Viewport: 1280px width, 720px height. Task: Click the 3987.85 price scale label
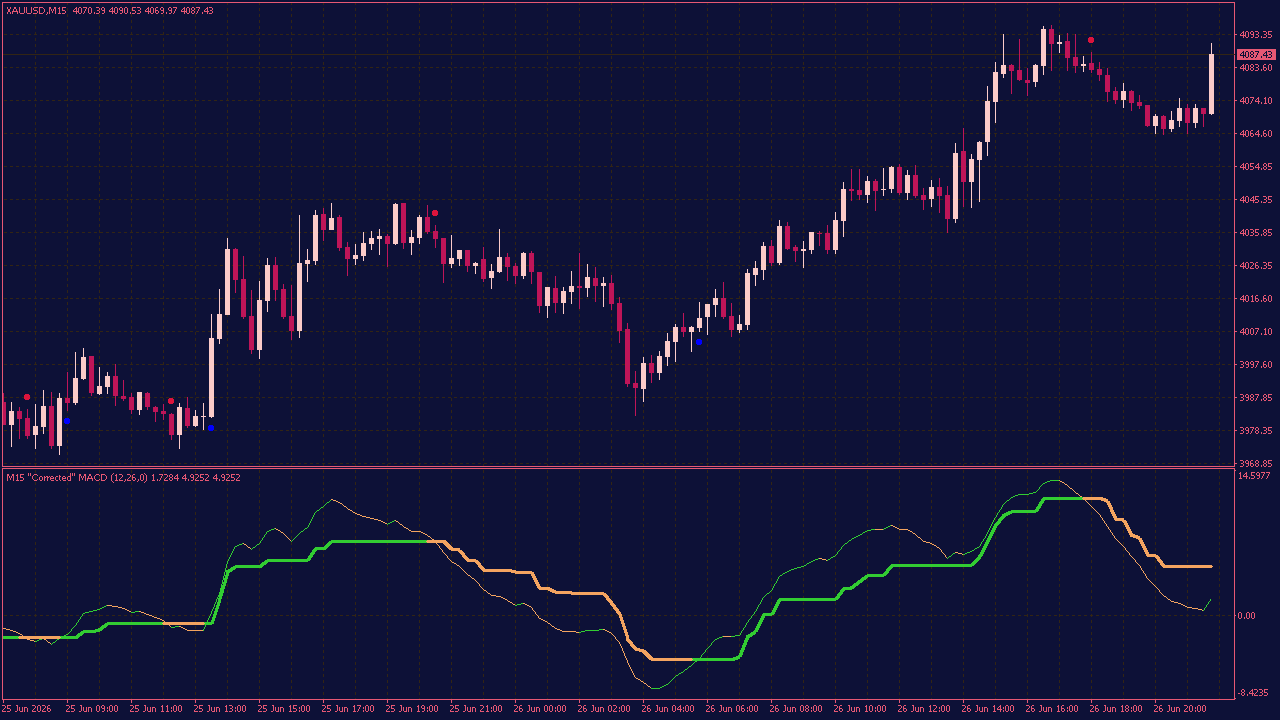tap(1255, 397)
